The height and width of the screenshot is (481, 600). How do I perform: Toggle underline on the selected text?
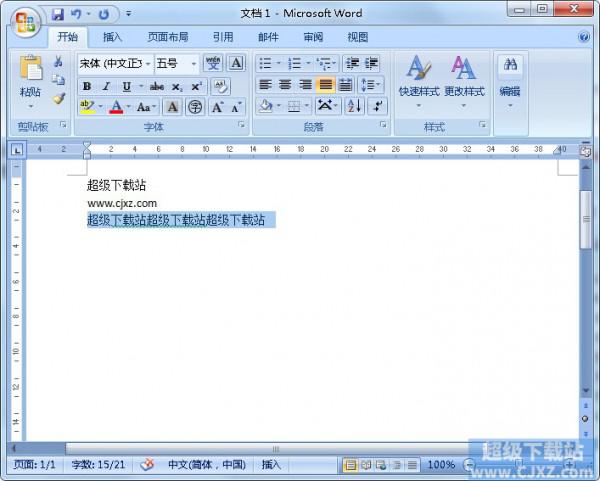point(127,86)
